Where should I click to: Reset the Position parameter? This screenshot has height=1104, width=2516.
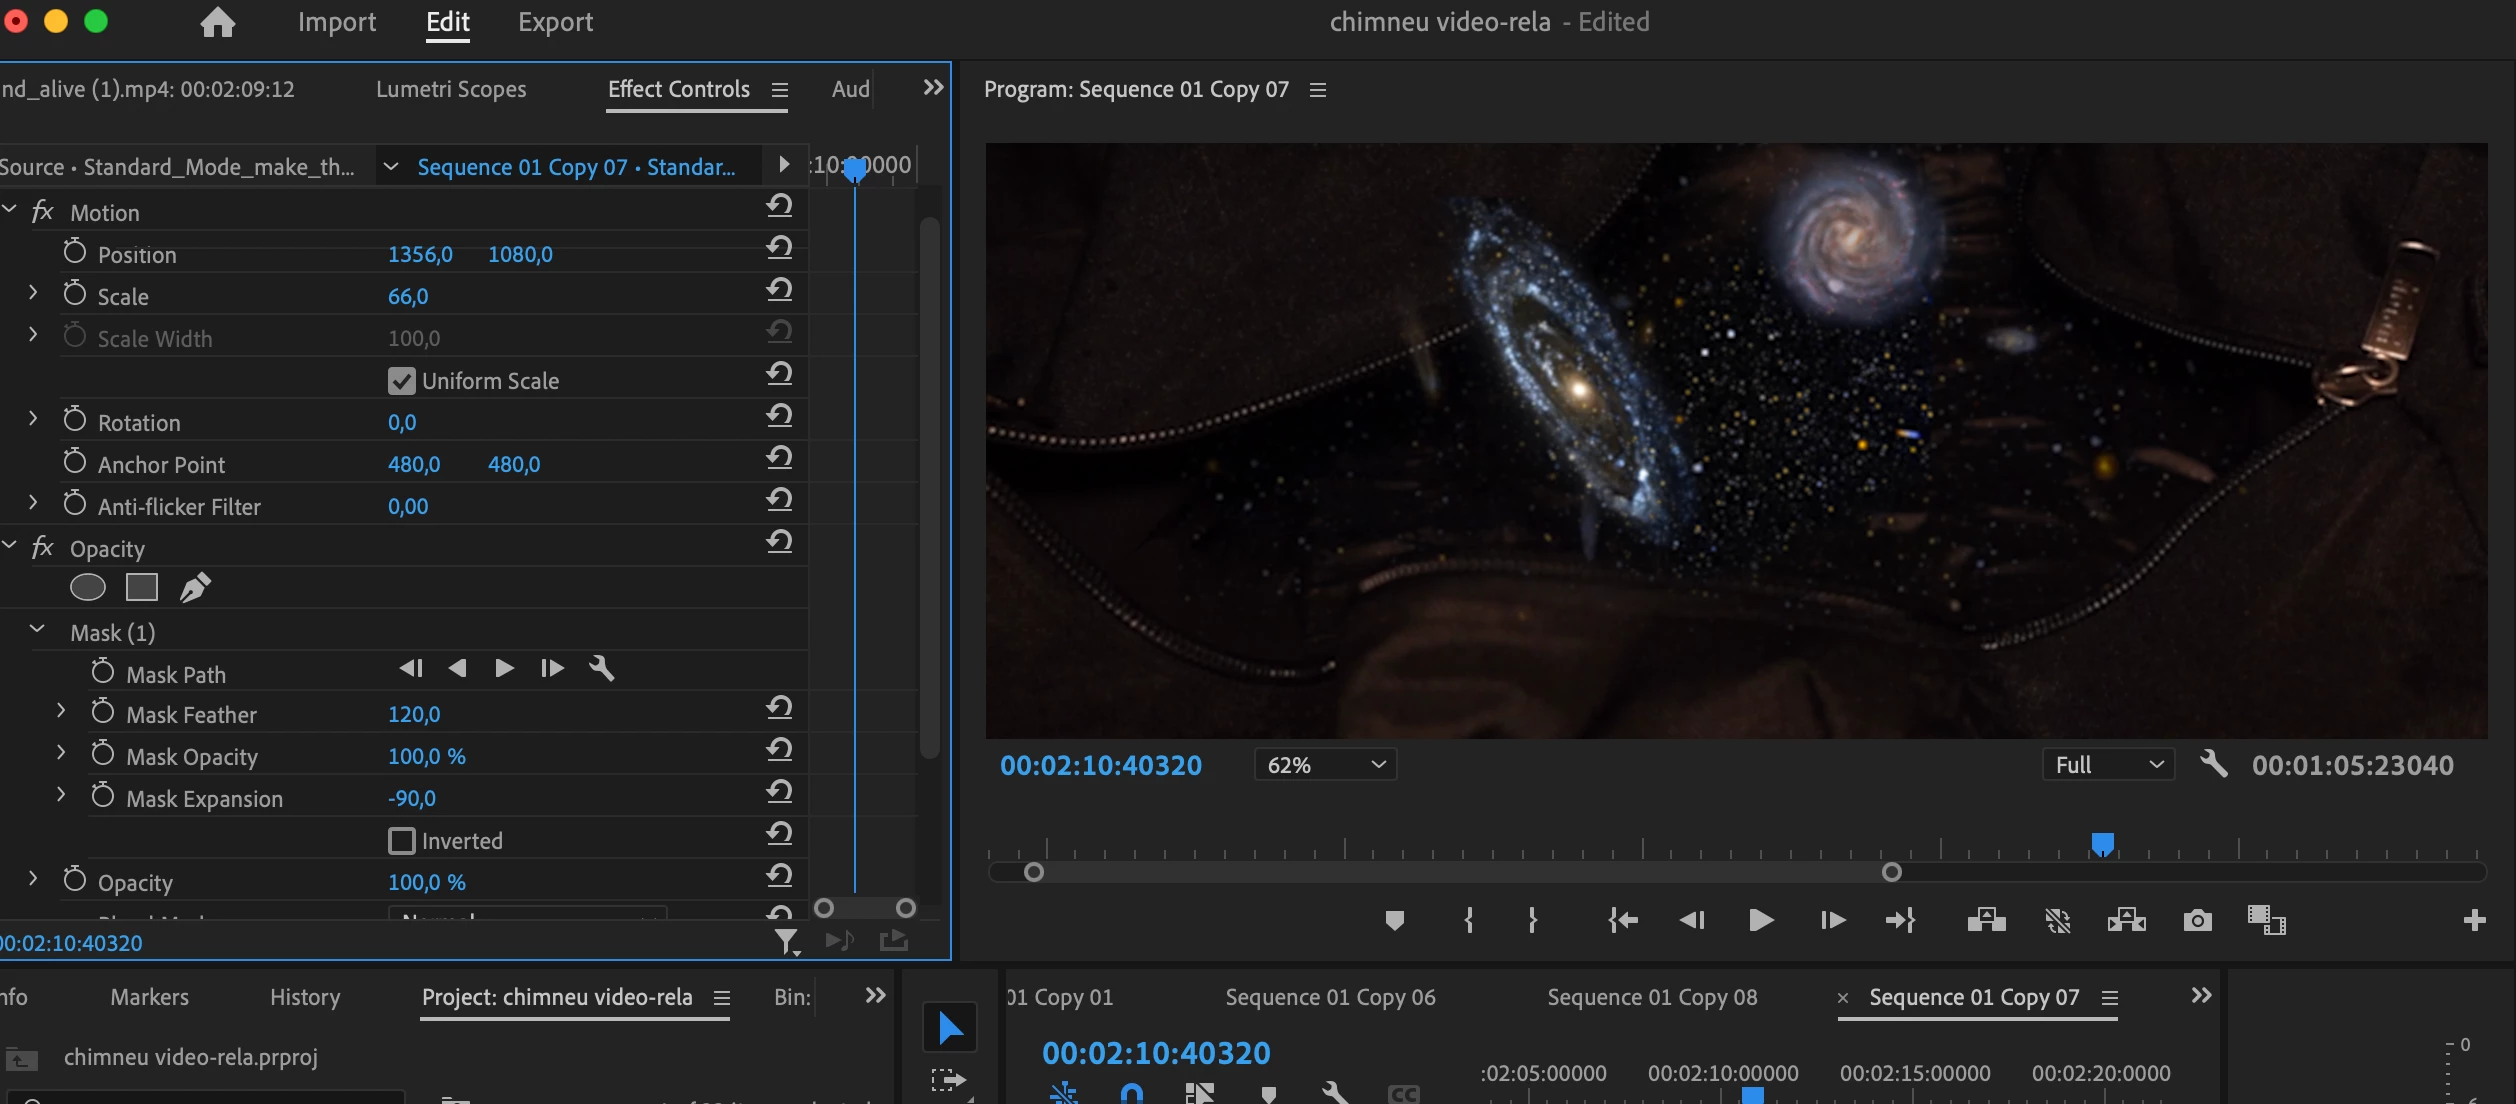click(780, 248)
